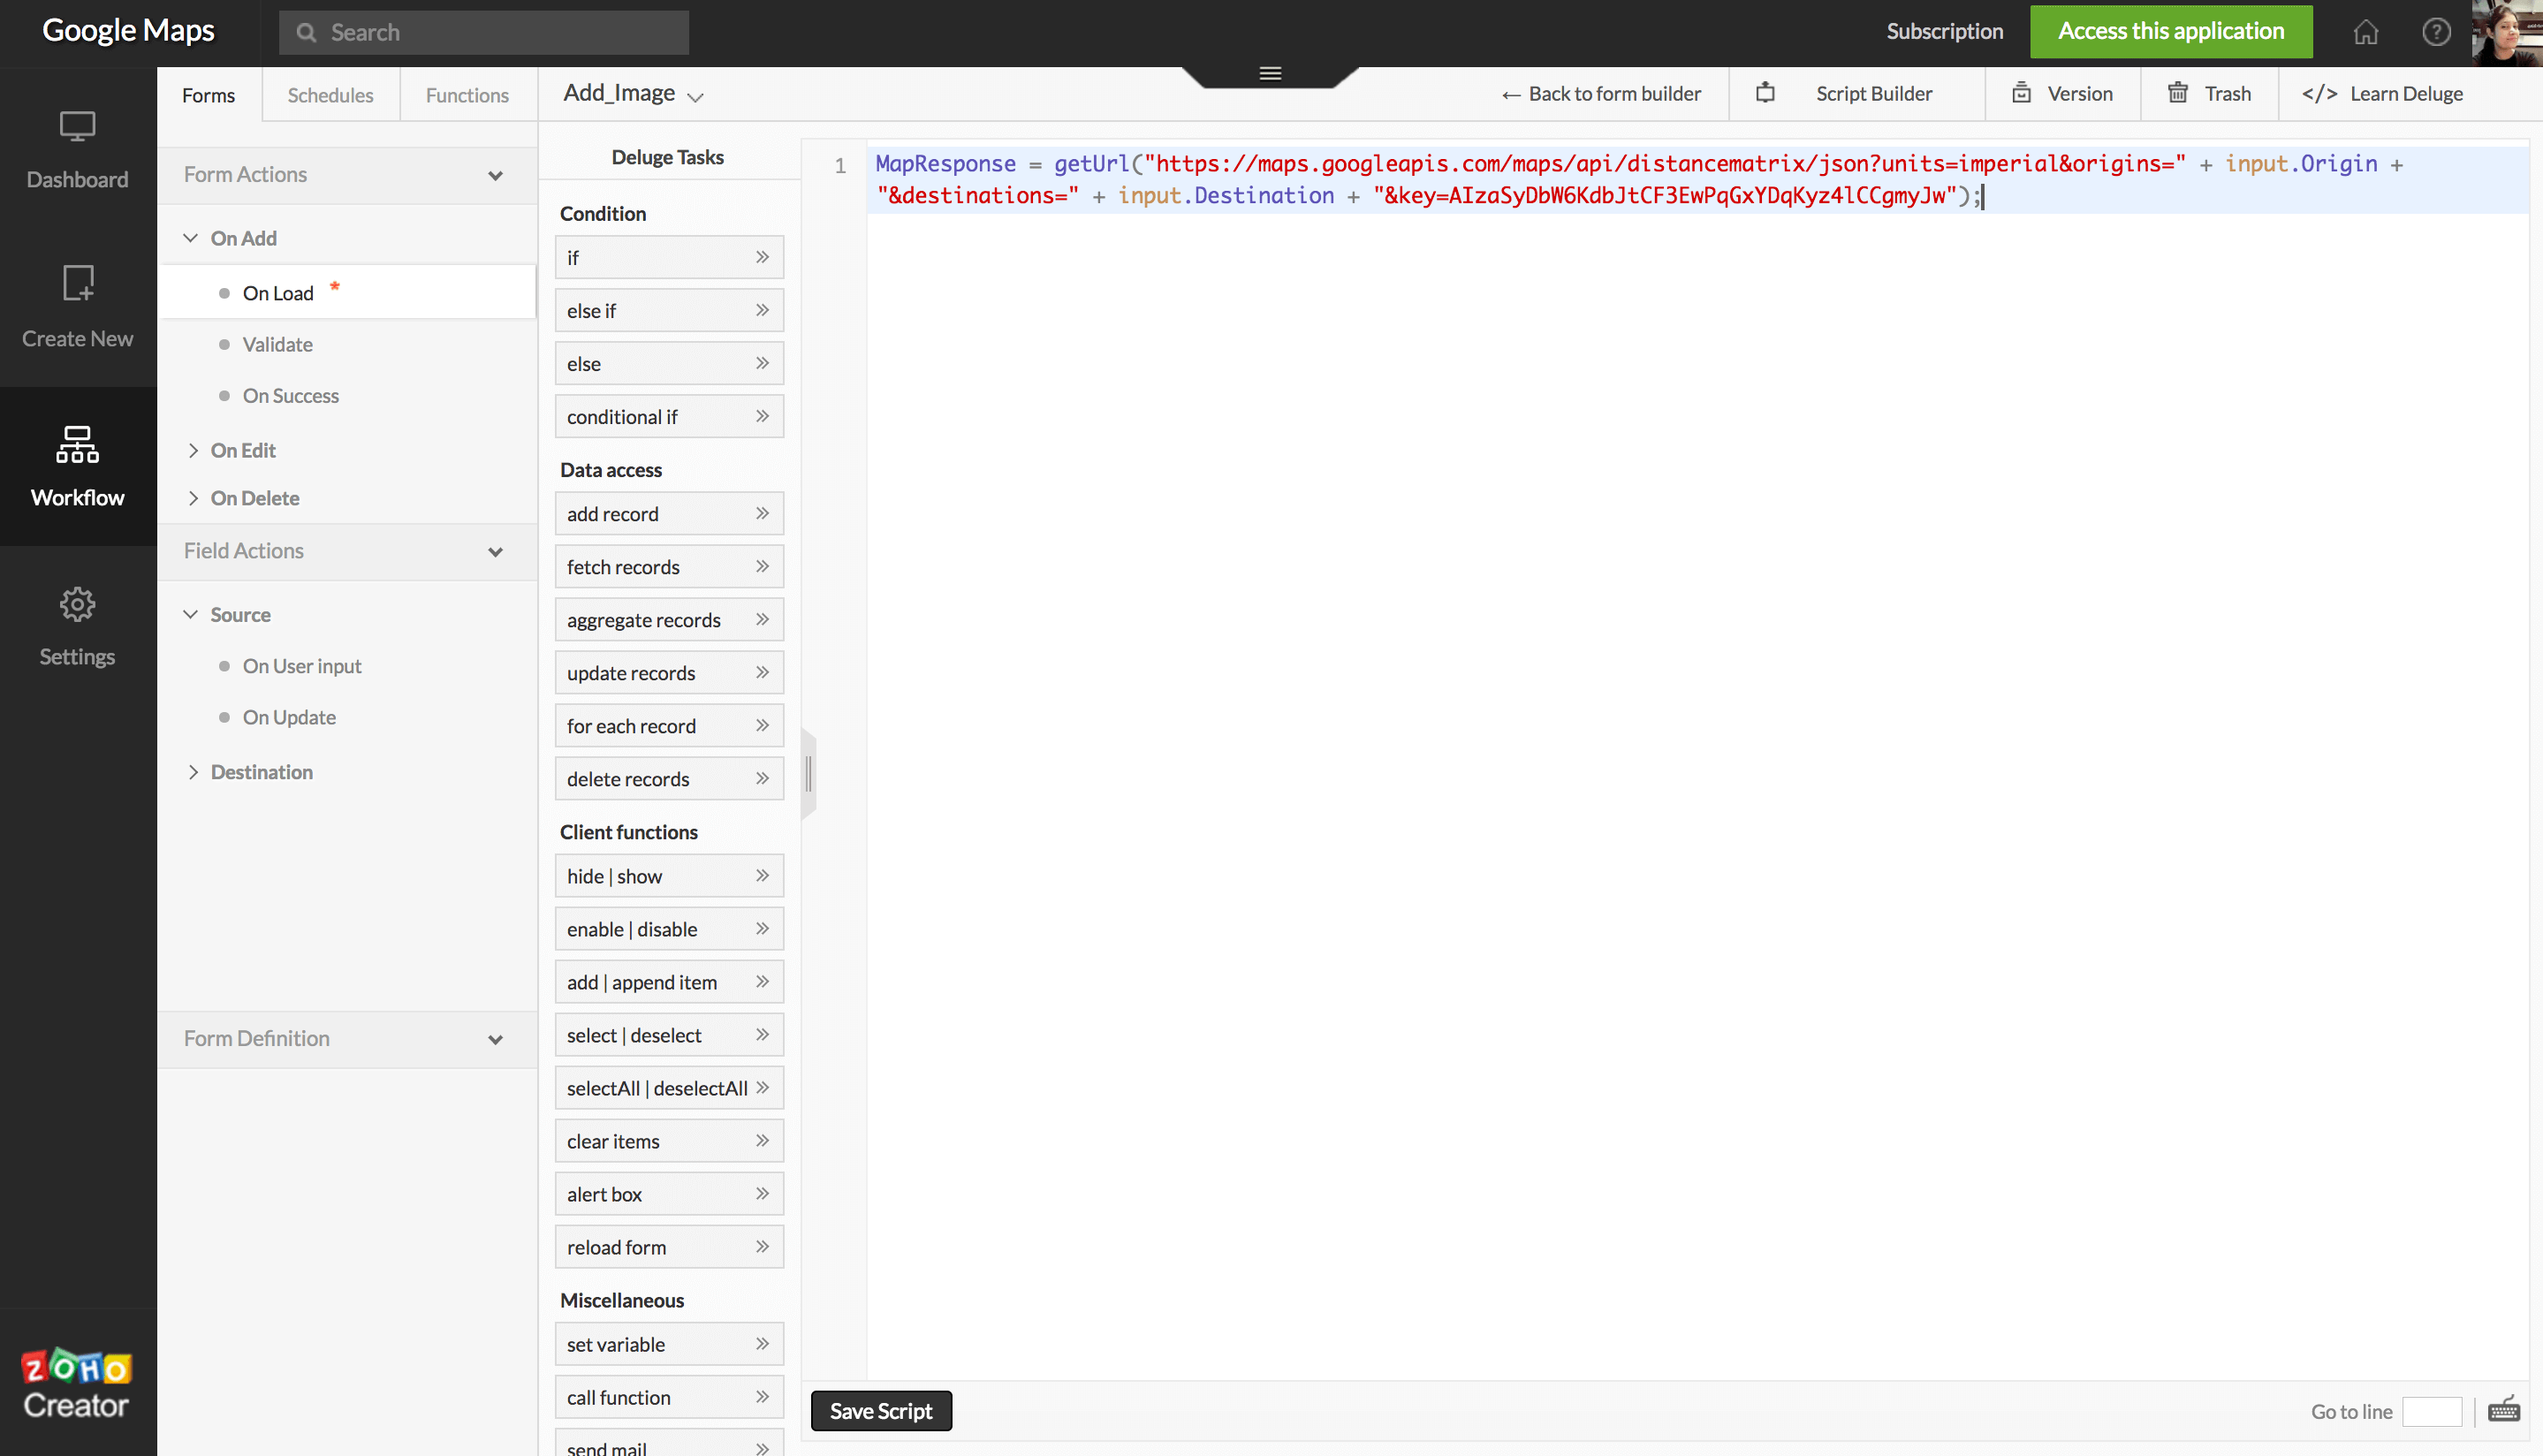Viewport: 2543px width, 1456px height.
Task: Open the Subscription link
Action: coord(1944,31)
